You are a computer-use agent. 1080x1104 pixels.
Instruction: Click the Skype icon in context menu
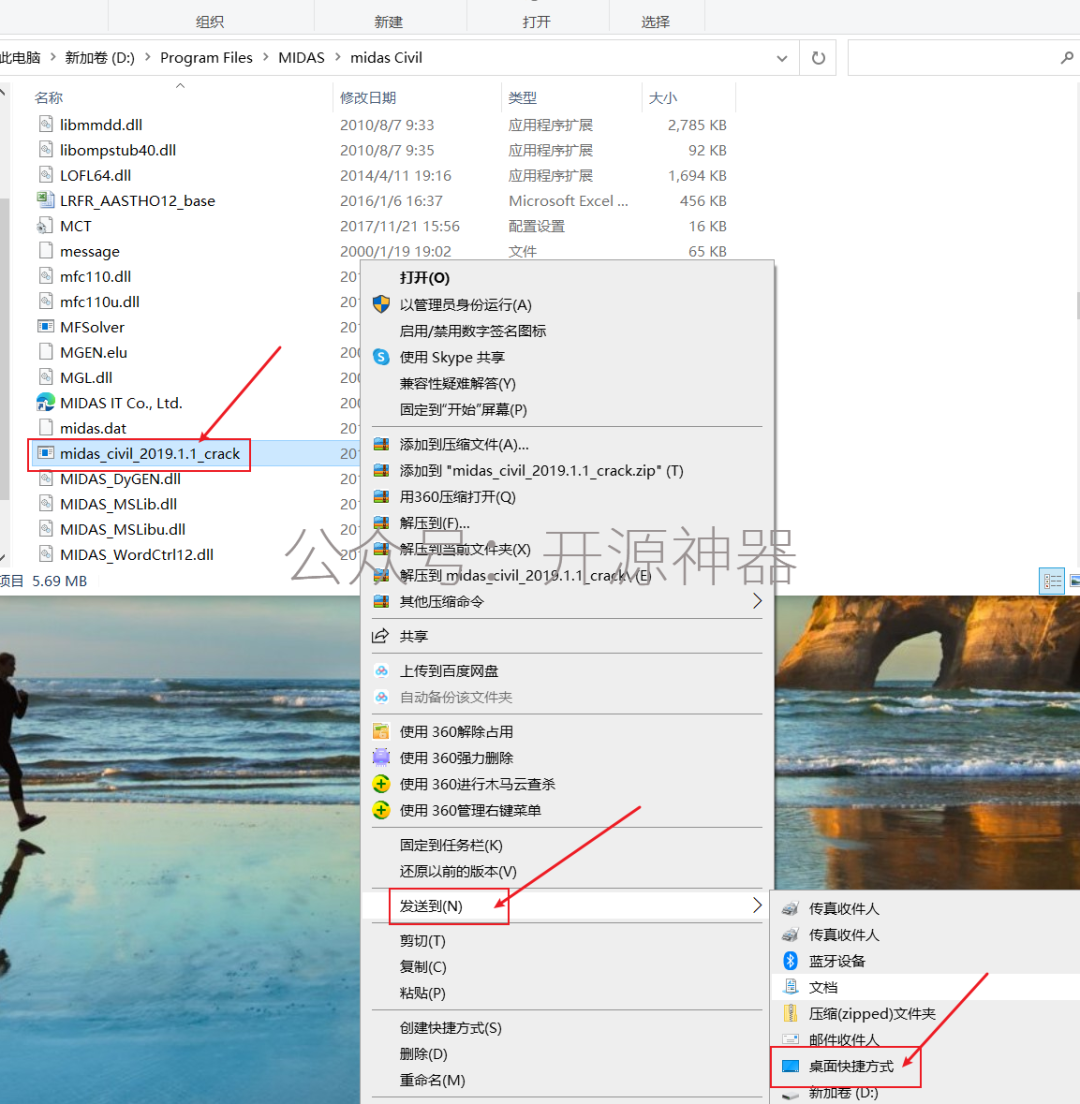tap(381, 357)
